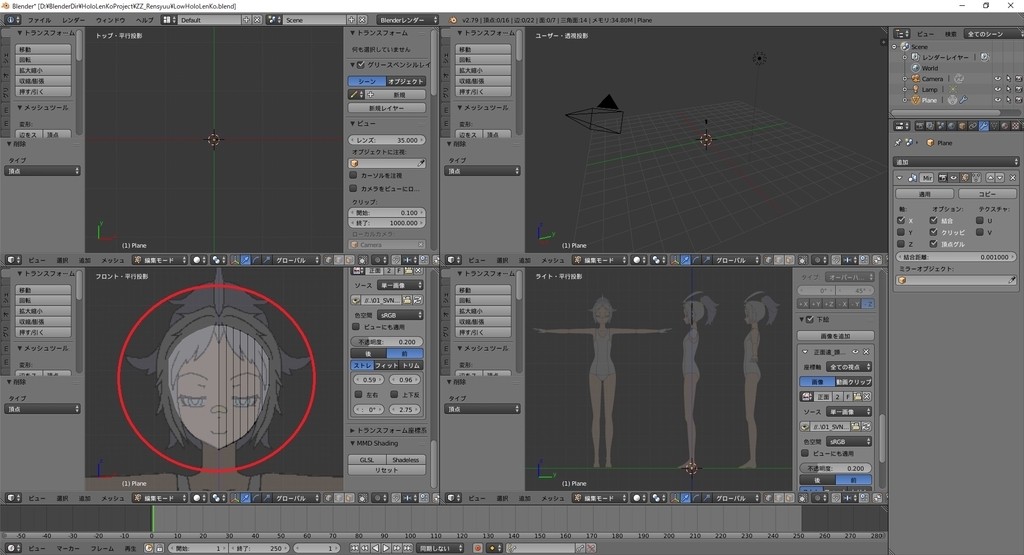Screen dimensions: 1024x555
Task: Click the eyedropper in View lock-to-object field
Action: tap(421, 163)
